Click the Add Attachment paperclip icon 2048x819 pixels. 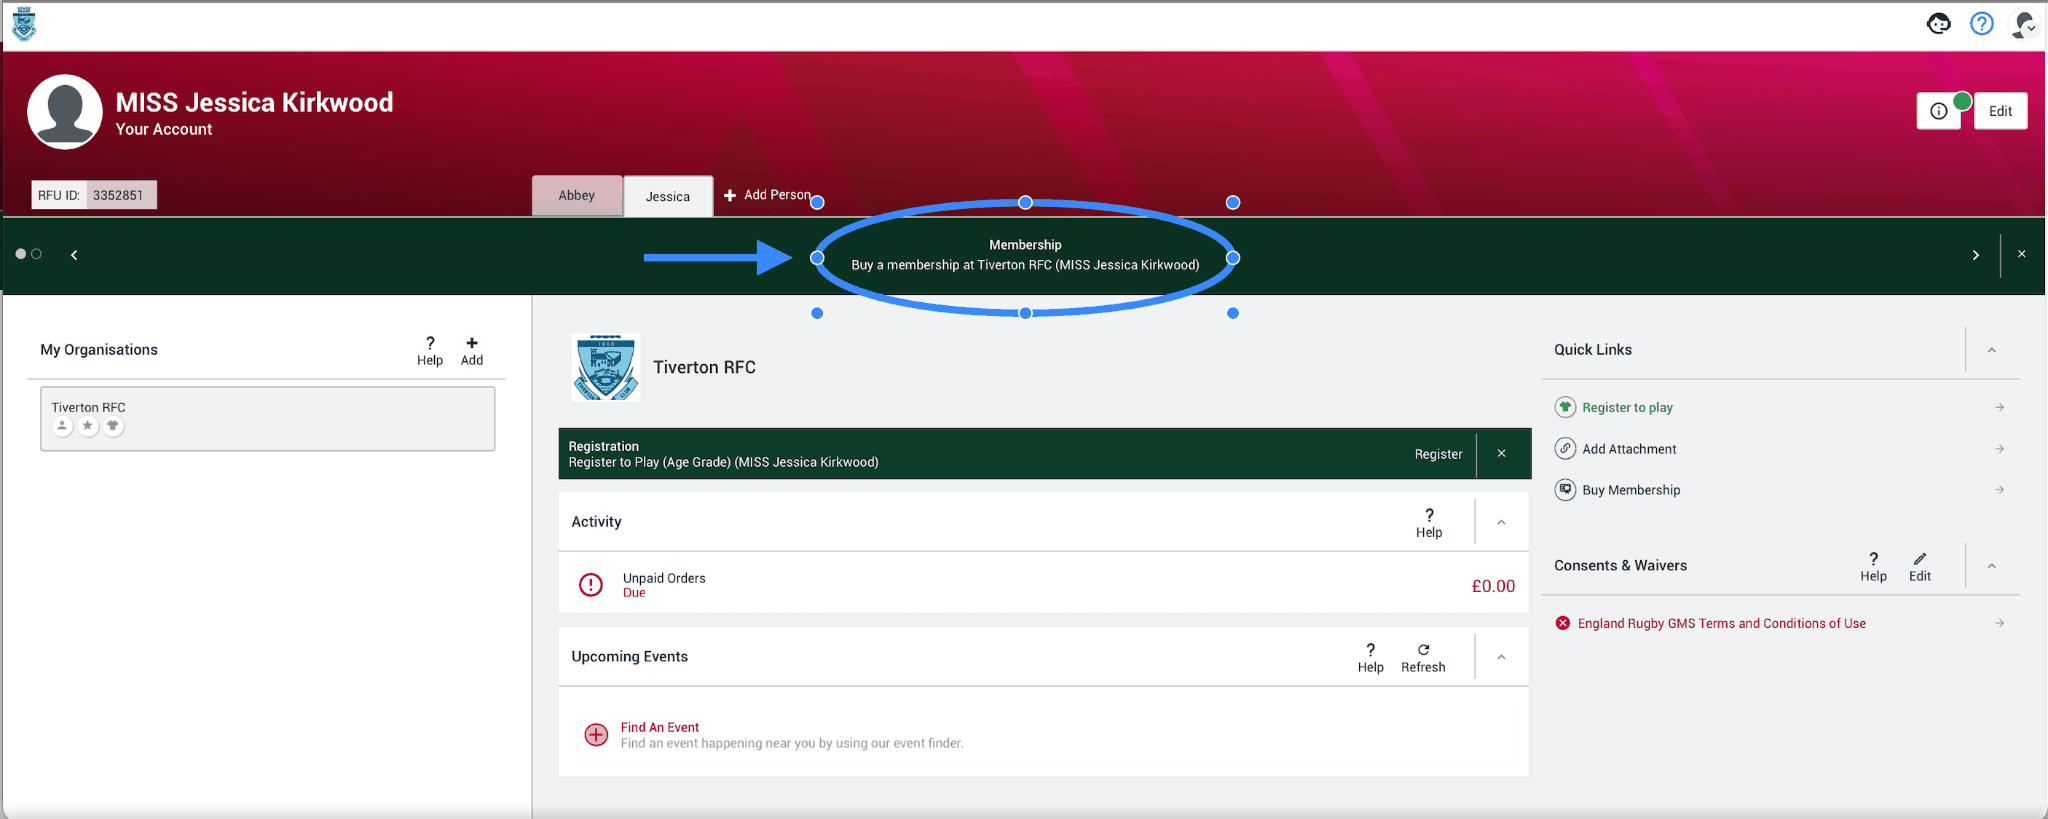click(x=1565, y=449)
